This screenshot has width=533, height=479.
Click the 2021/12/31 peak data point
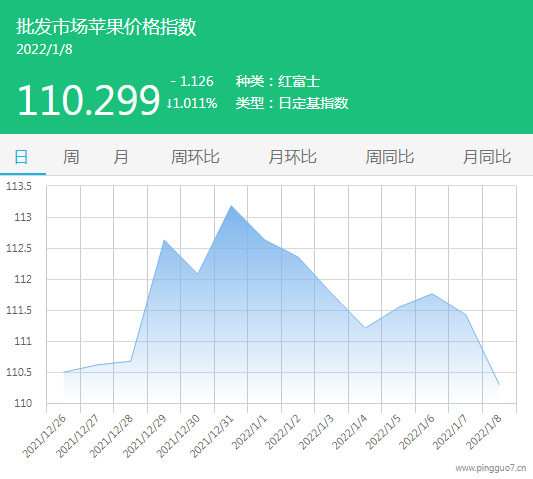pos(231,206)
